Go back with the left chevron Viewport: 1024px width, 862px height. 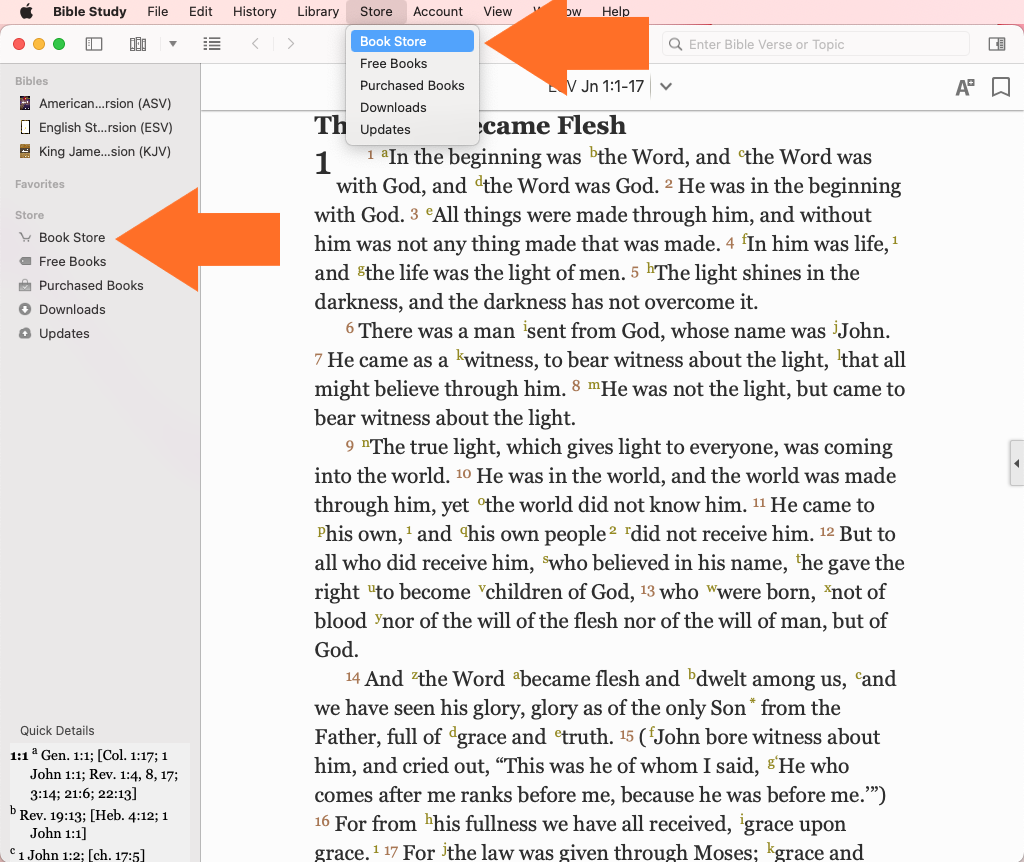click(256, 44)
